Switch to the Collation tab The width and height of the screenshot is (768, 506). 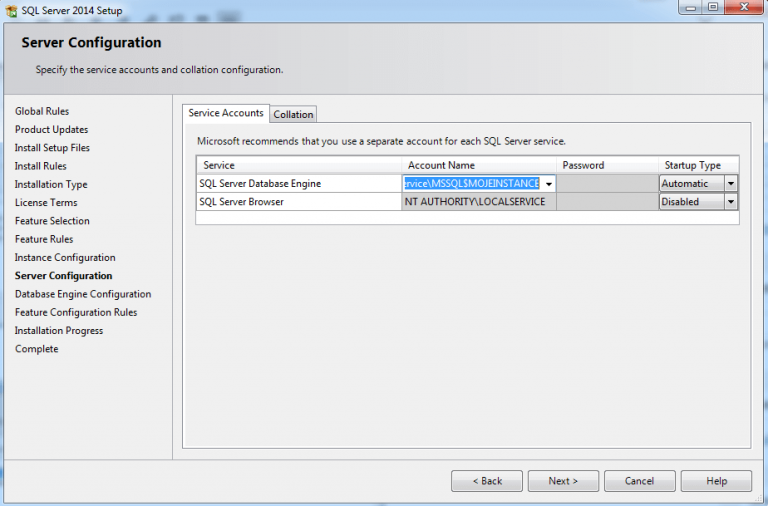tap(293, 114)
